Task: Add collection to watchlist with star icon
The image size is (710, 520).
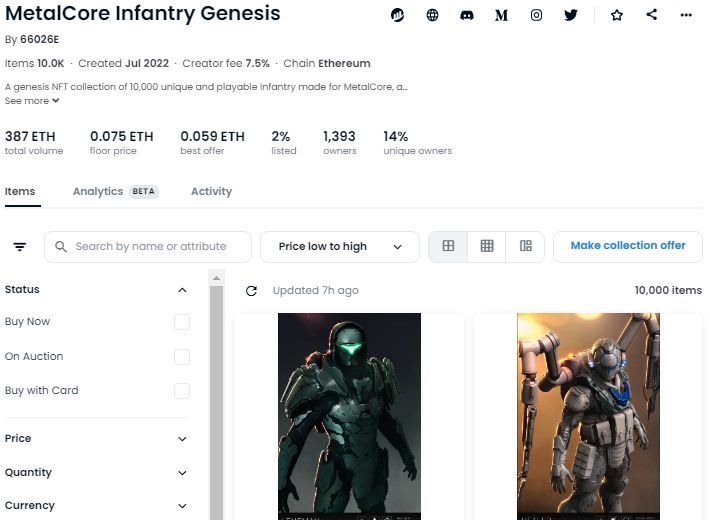Action: [x=617, y=15]
